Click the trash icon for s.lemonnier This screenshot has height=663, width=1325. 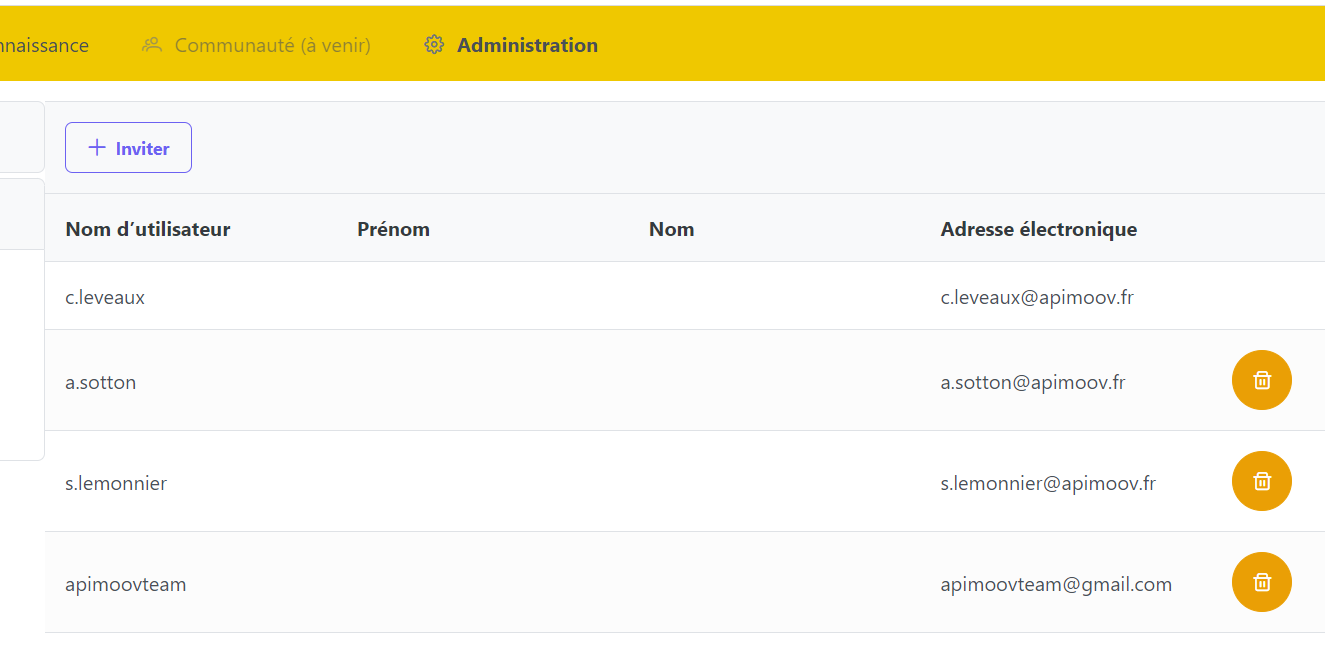pyautogui.click(x=1261, y=481)
